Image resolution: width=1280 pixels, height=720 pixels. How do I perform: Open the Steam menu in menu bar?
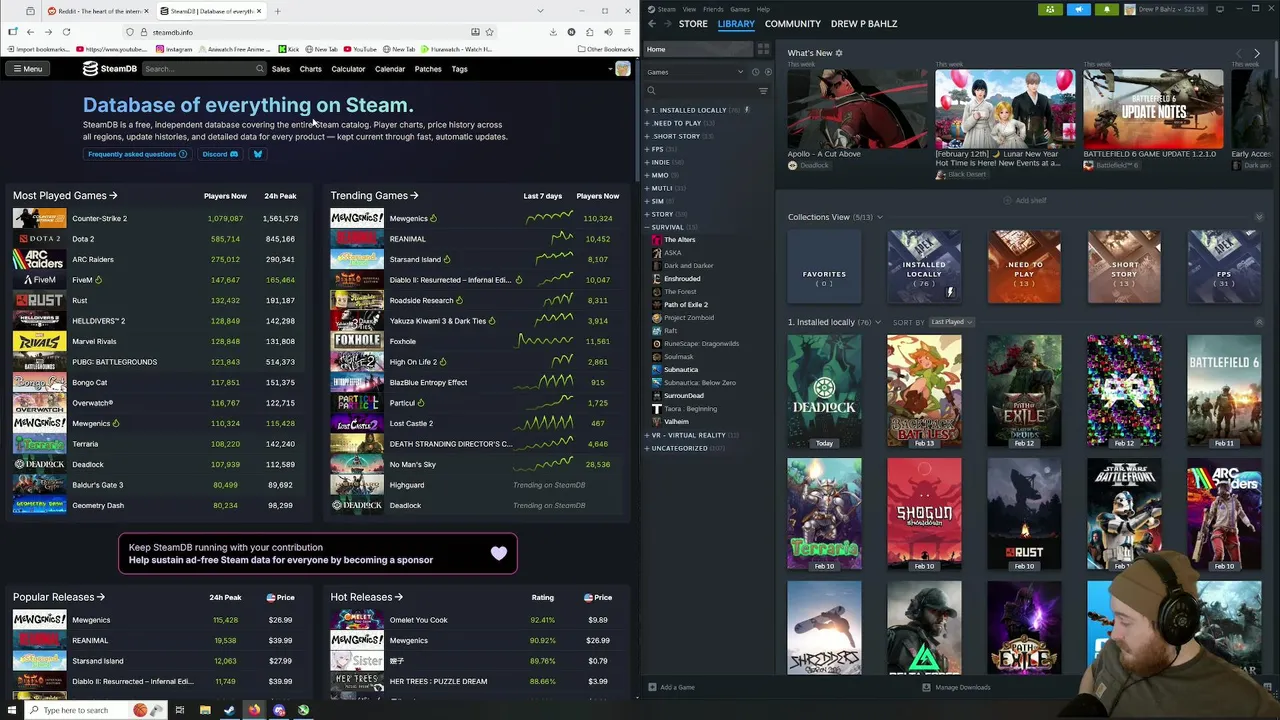point(667,9)
